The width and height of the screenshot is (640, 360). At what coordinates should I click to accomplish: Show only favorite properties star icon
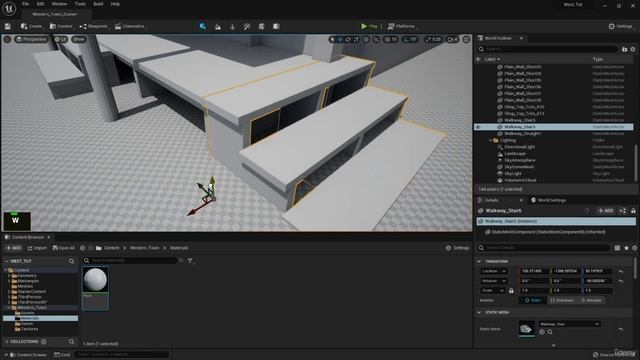click(x=627, y=248)
